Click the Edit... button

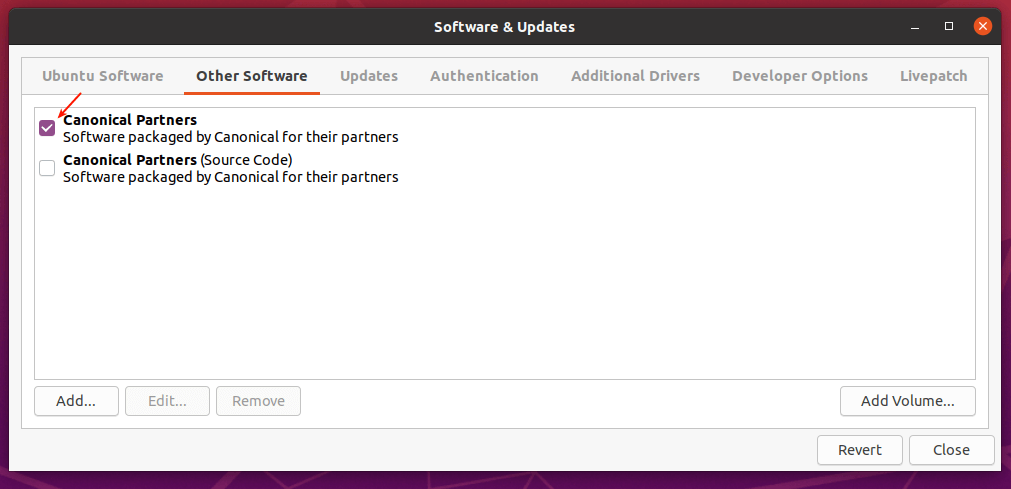pyautogui.click(x=167, y=401)
